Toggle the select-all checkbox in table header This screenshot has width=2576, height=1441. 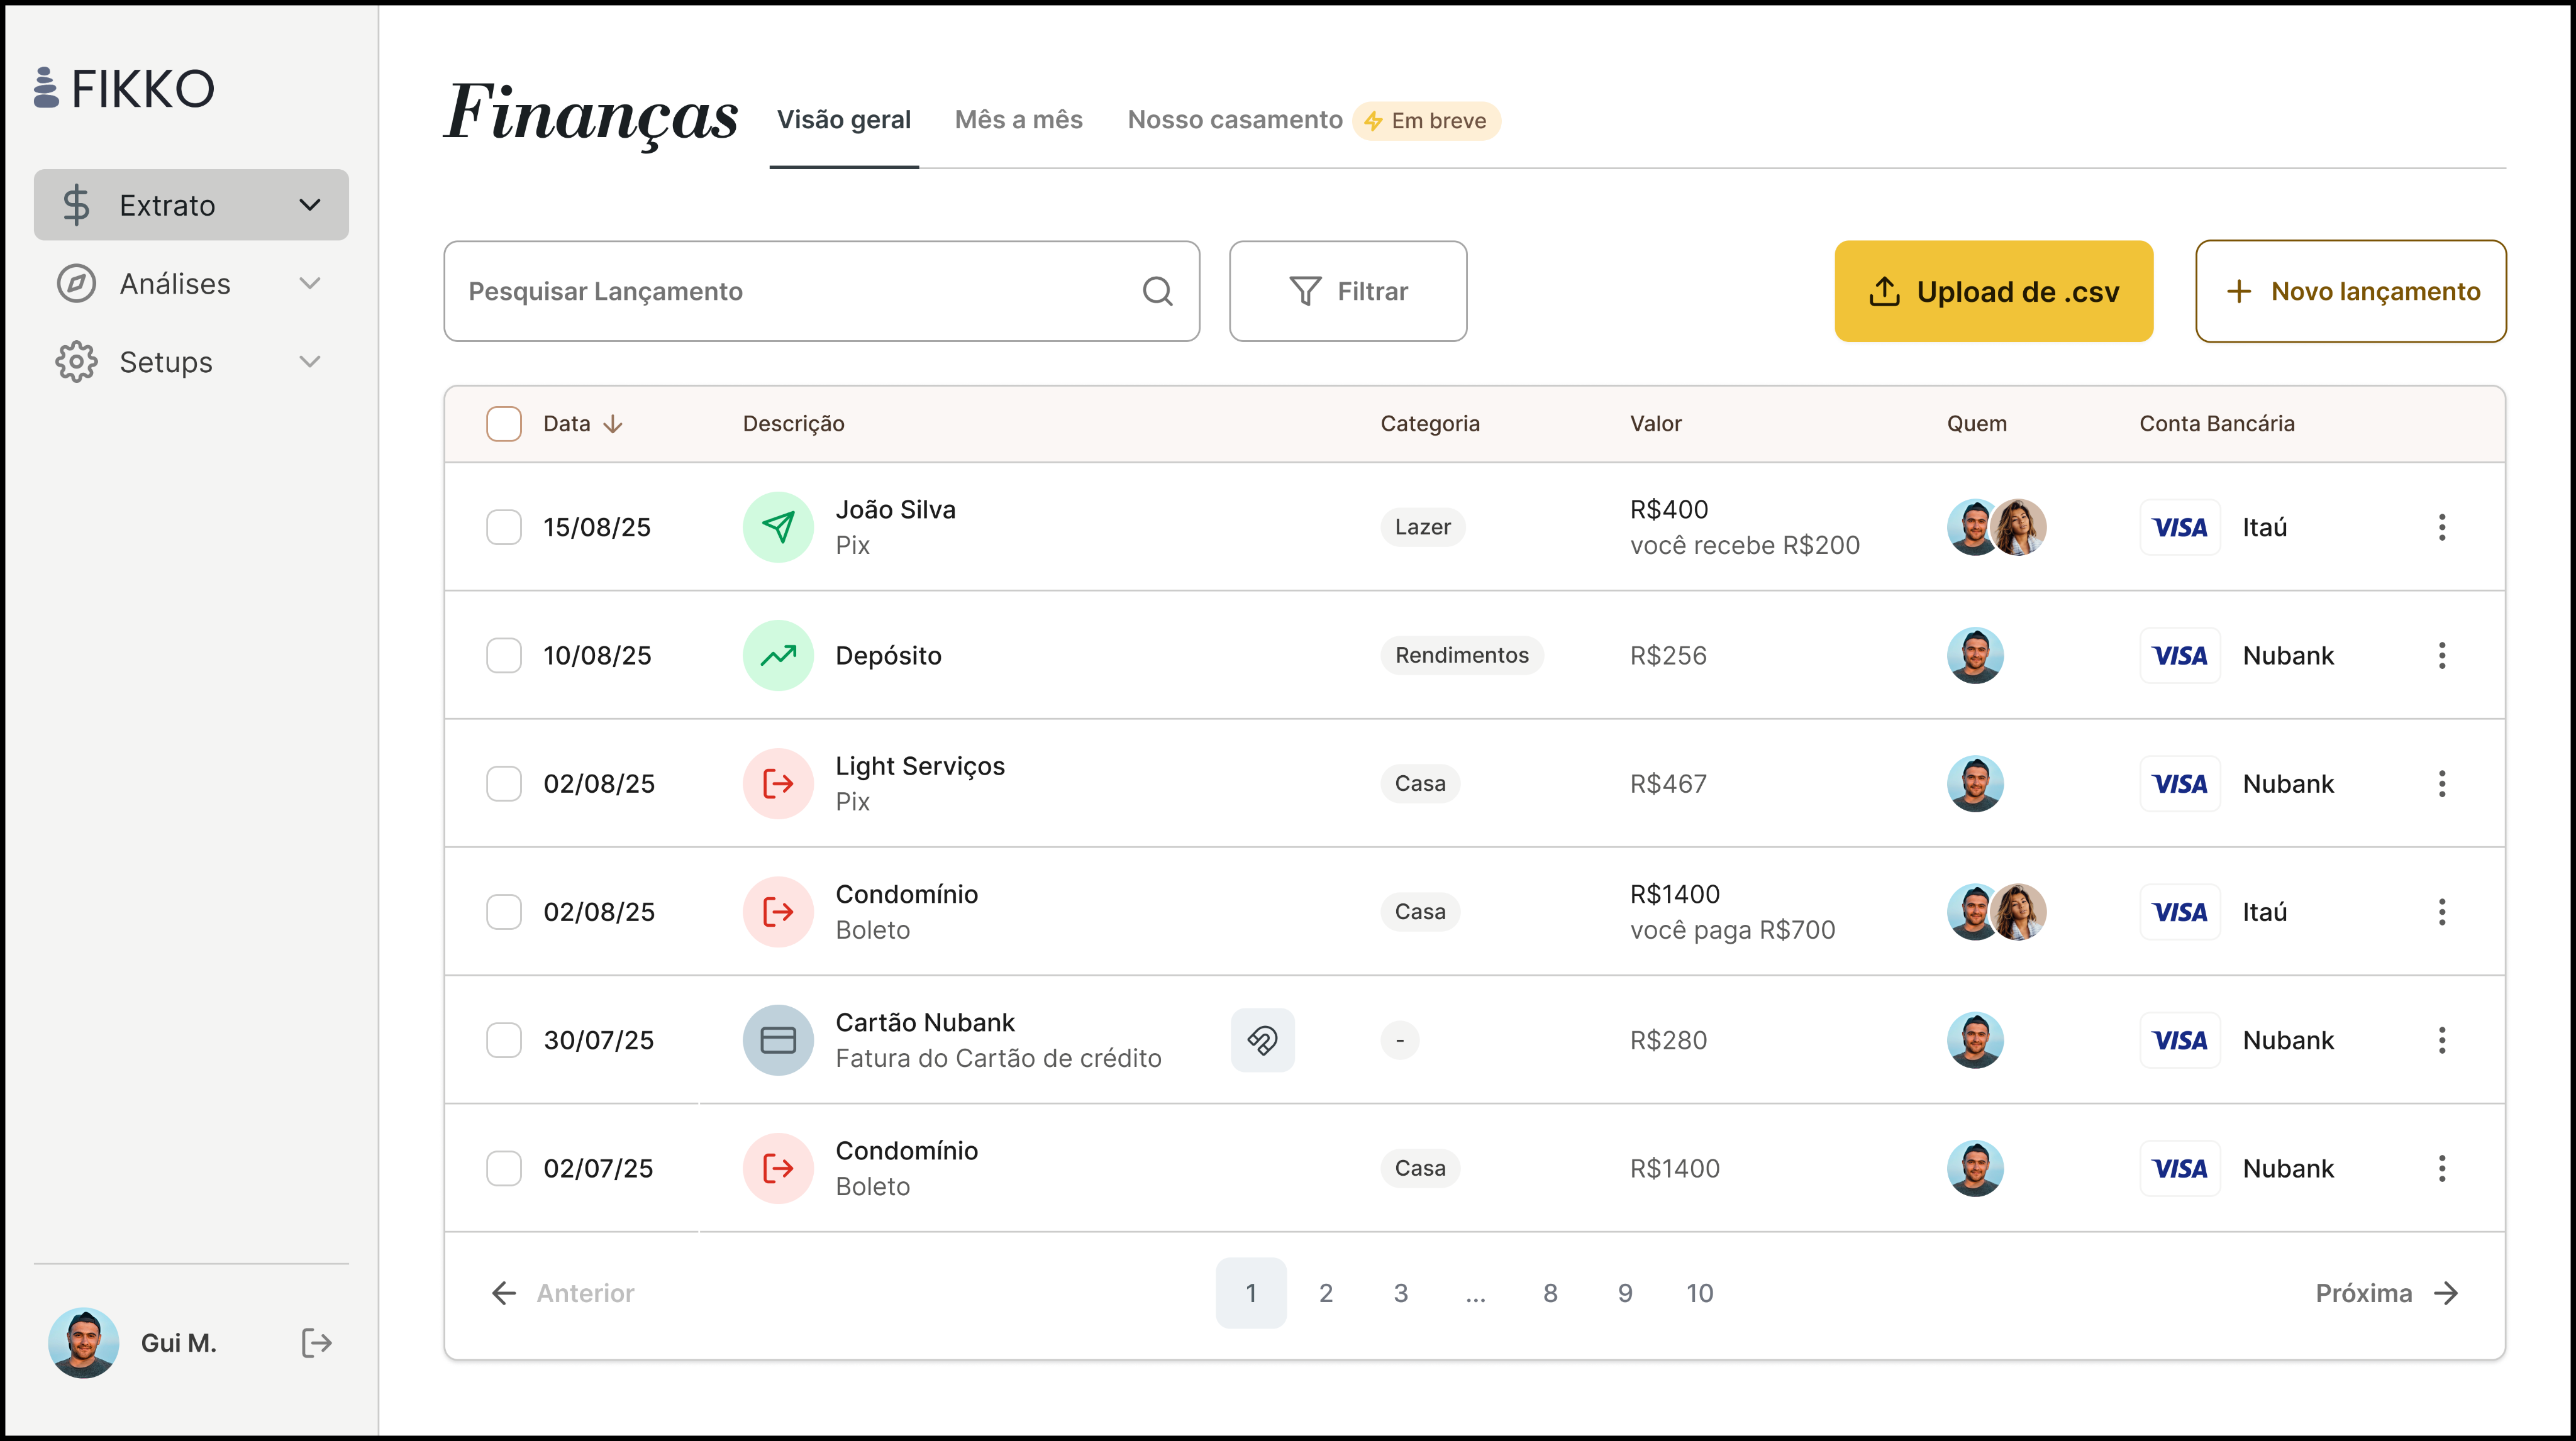504,424
